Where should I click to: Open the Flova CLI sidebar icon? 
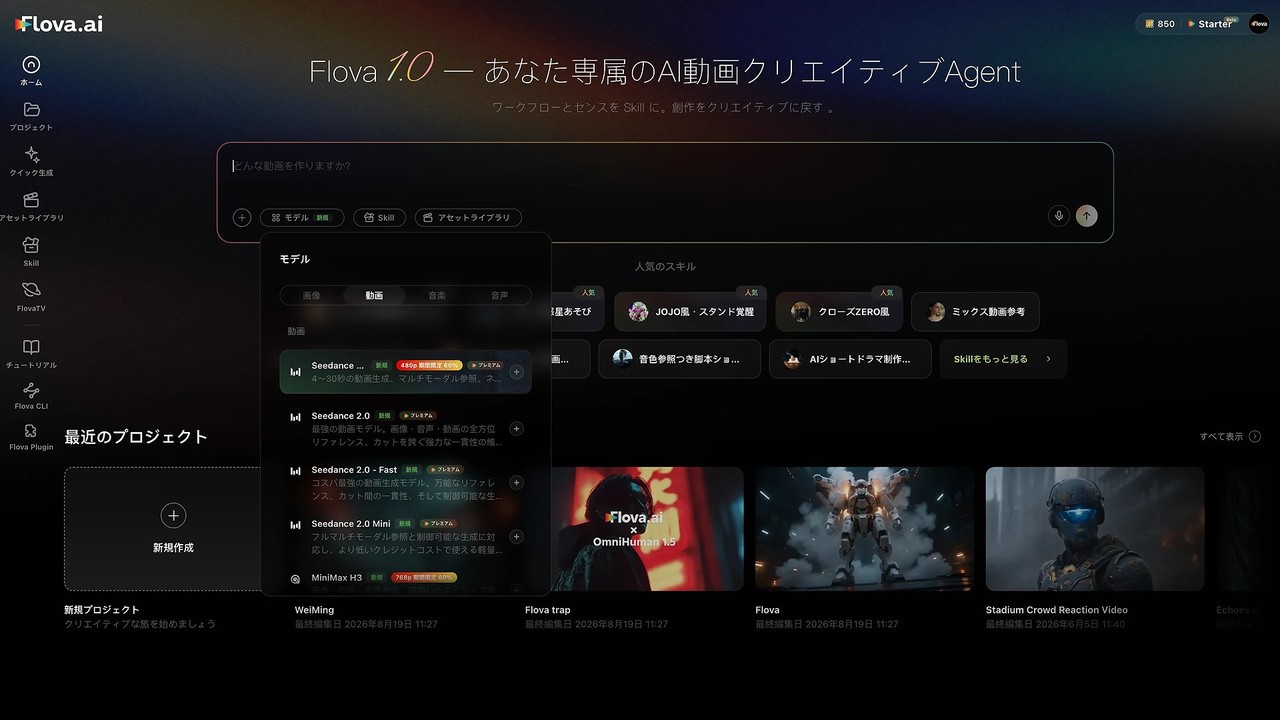point(31,390)
